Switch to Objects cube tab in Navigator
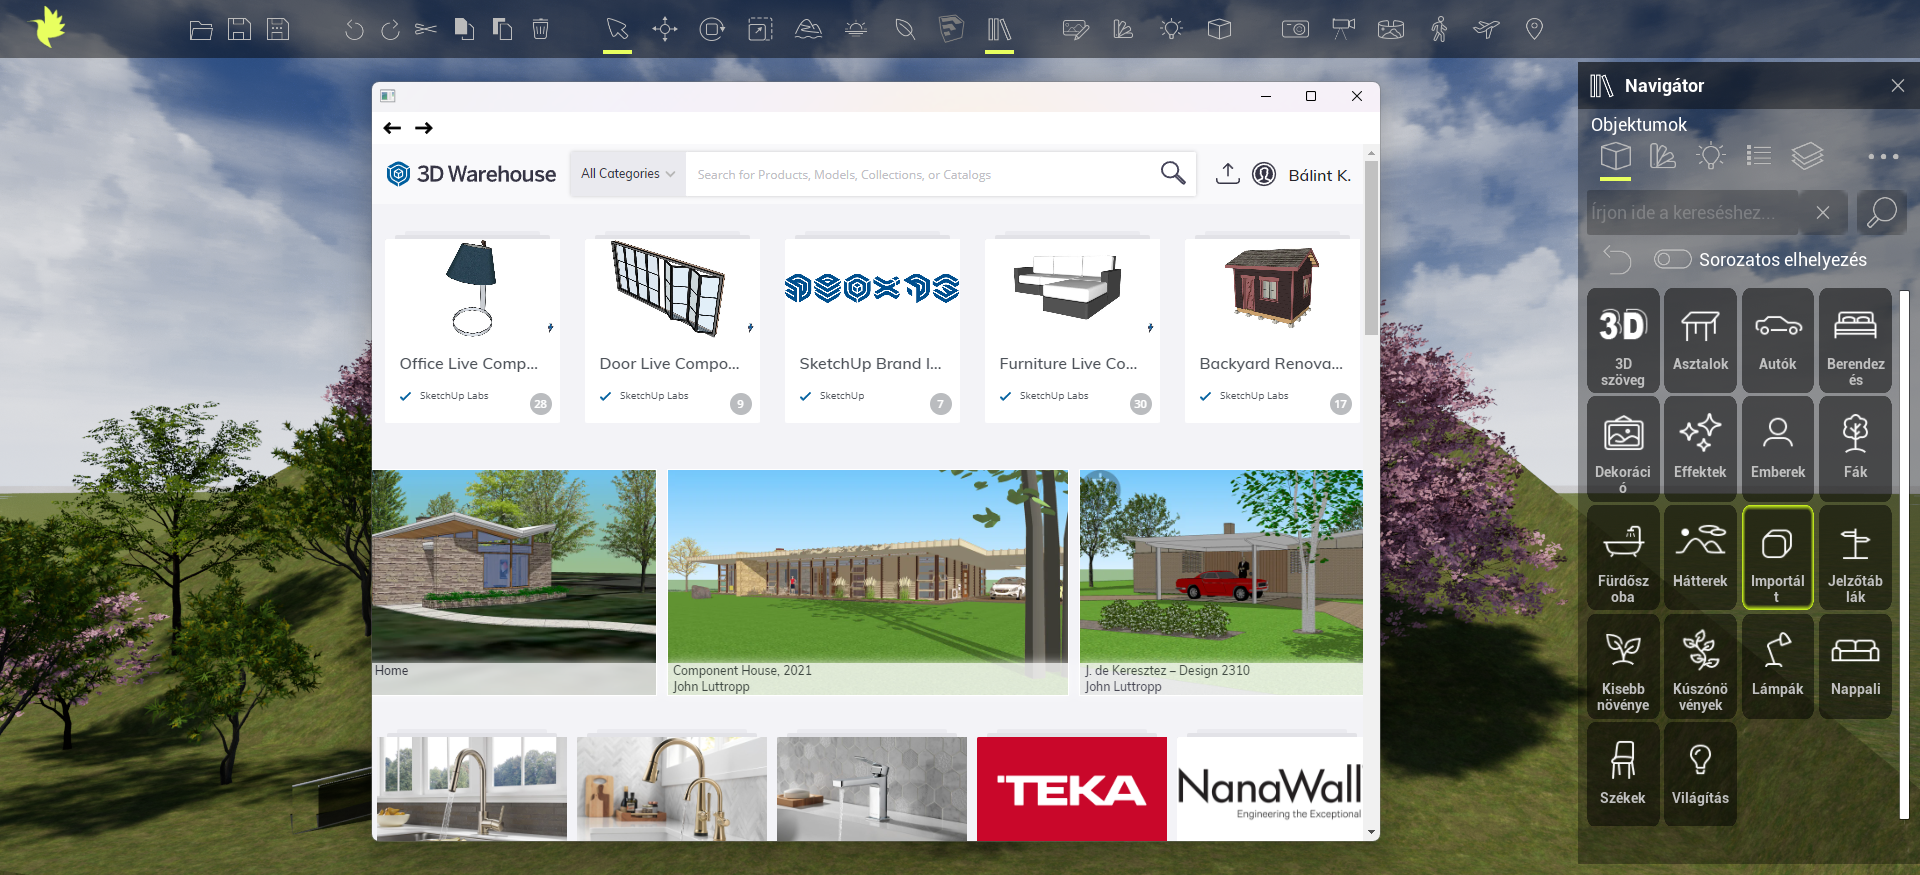This screenshot has width=1920, height=875. click(1615, 156)
